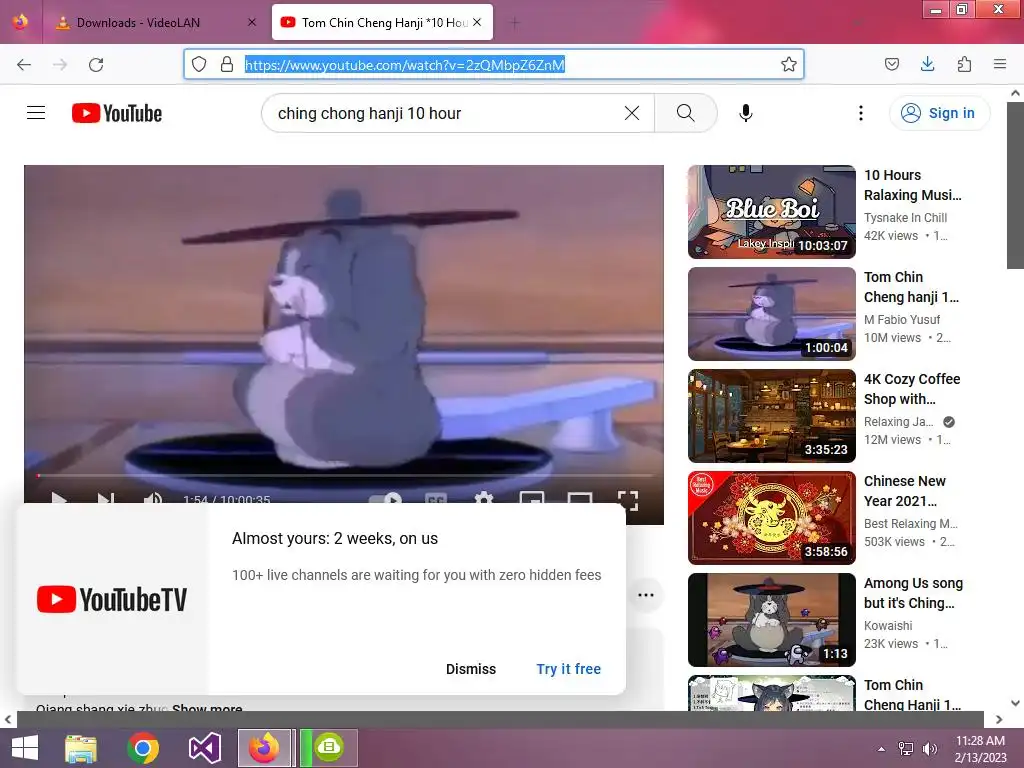Go back in Firefox
1024x768 pixels.
pos(24,64)
